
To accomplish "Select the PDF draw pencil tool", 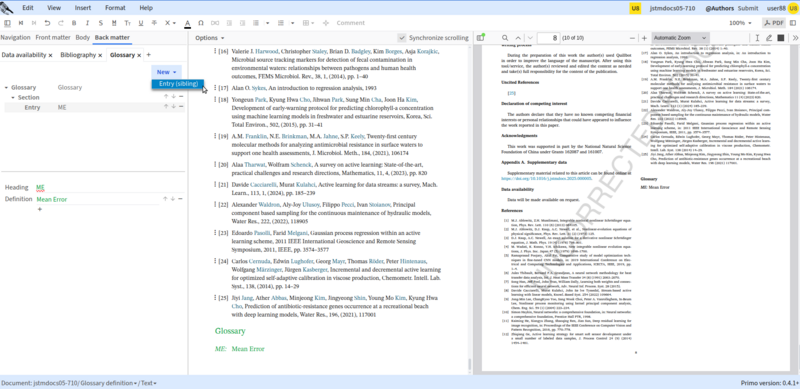I will 769,38.
